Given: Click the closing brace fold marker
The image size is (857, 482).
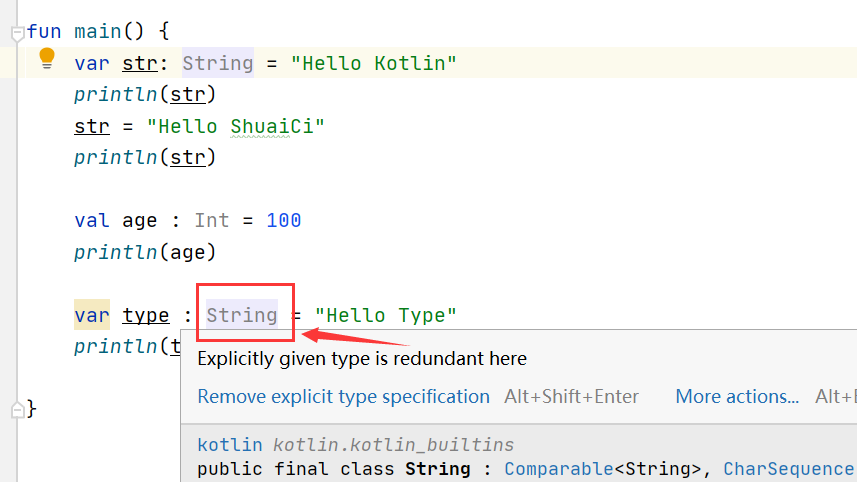Looking at the screenshot, I should [17, 409].
